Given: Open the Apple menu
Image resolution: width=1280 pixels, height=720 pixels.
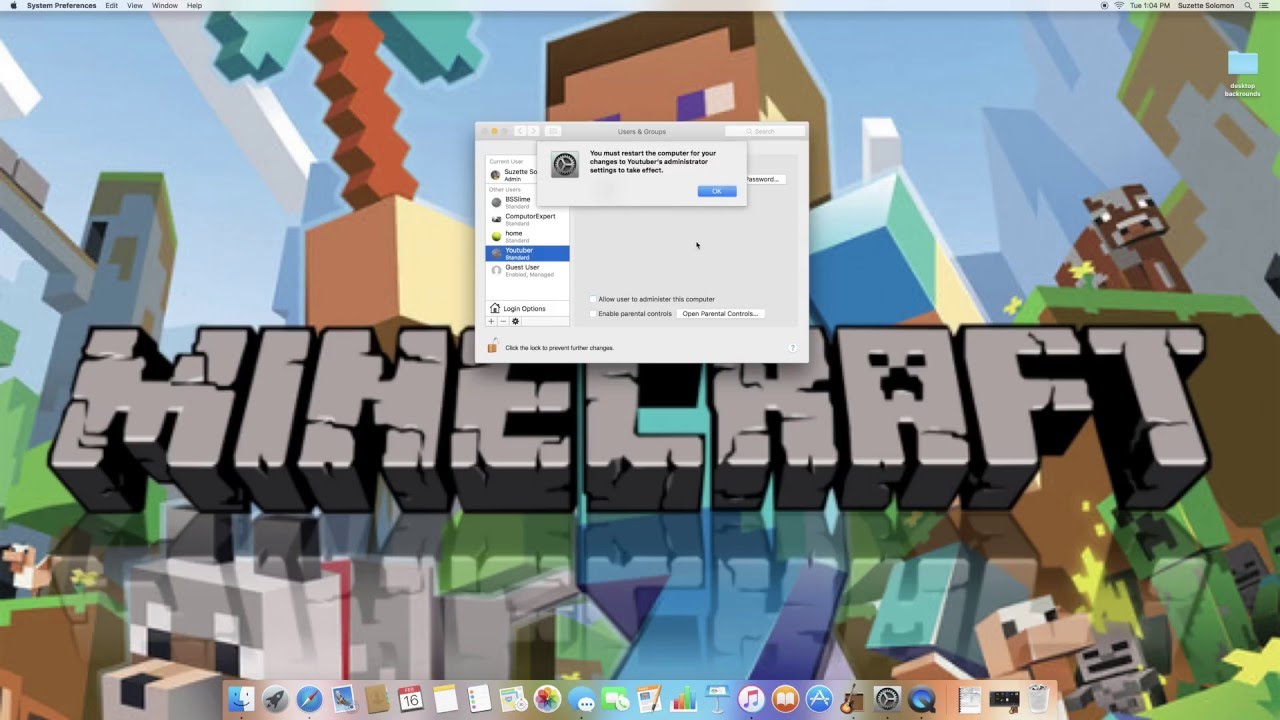Looking at the screenshot, I should click(13, 6).
